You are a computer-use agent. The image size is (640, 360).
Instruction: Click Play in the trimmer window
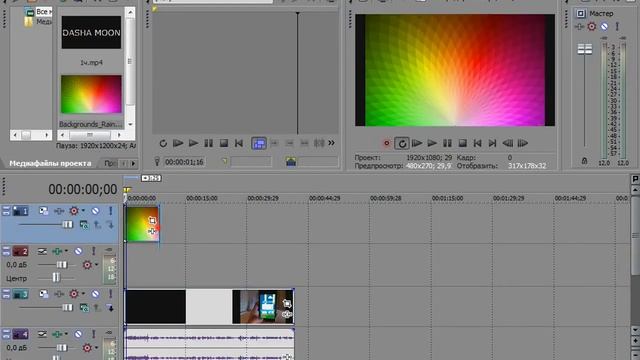coord(193,143)
